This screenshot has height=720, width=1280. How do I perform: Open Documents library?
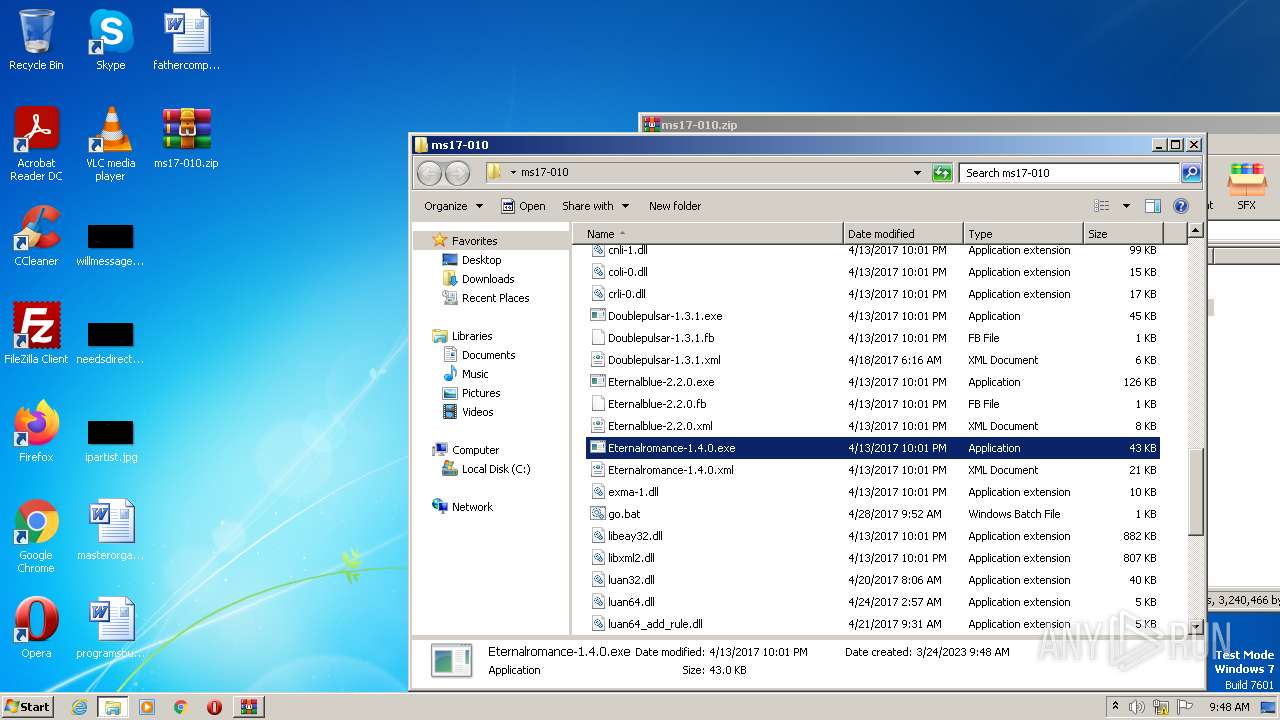488,355
